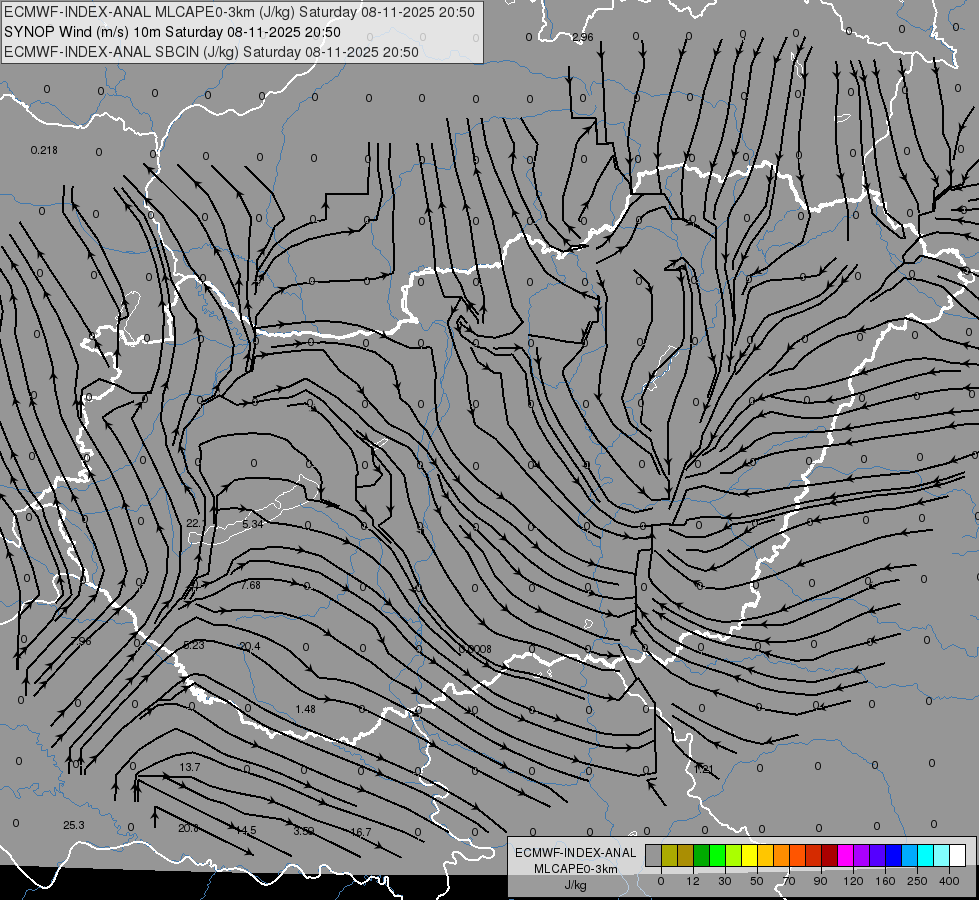Screen dimensions: 979x900
Task: Click the map value 13.7
Action: [x=190, y=767]
